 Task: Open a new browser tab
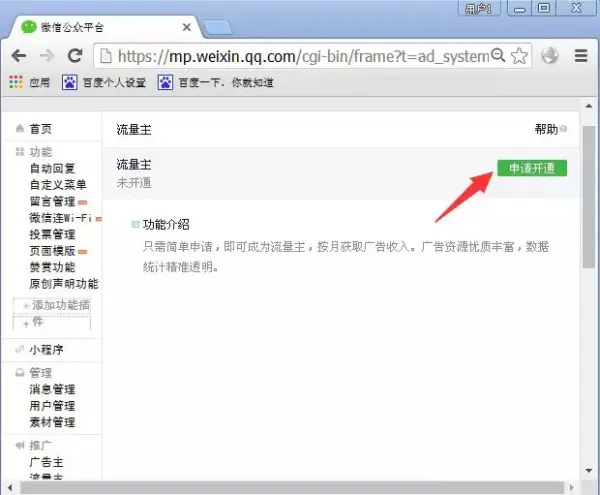(217, 28)
